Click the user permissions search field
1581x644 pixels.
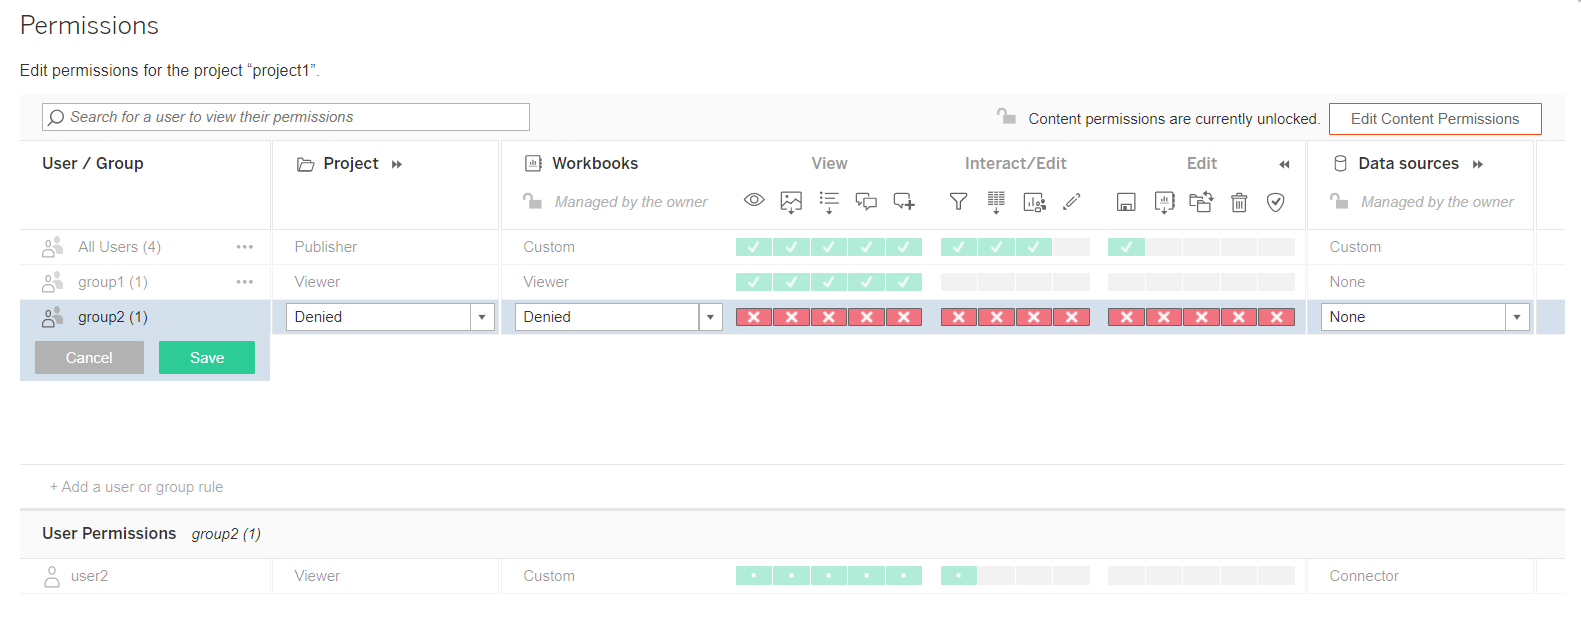point(286,117)
